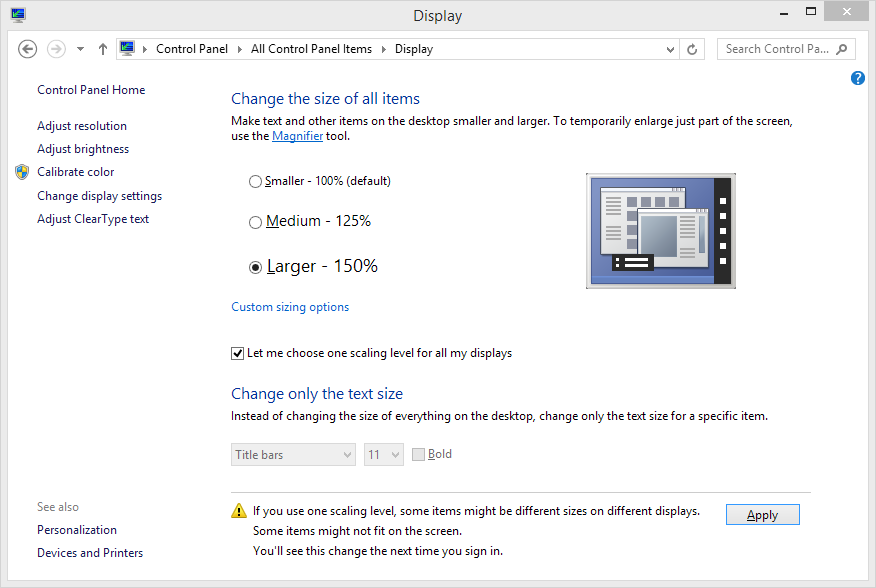Click the display scaling preview image
876x588 pixels.
pos(661,231)
